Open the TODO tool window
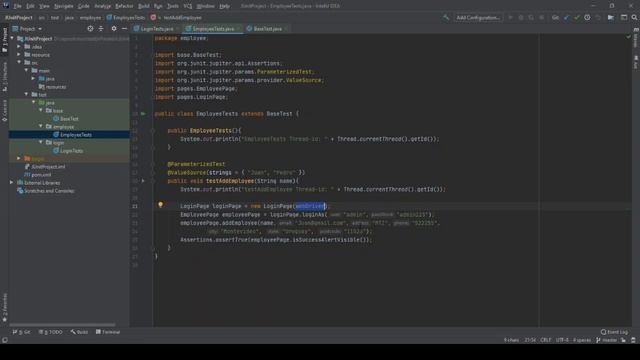The image size is (640, 360). [x=51, y=332]
